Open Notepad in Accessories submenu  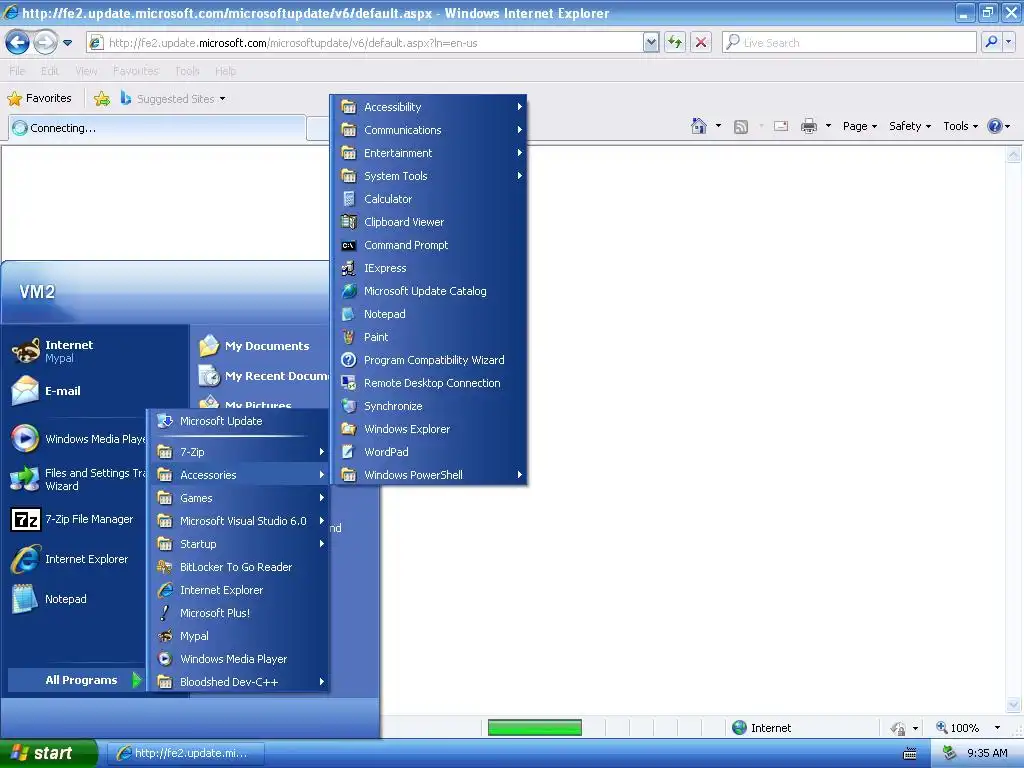click(428, 314)
